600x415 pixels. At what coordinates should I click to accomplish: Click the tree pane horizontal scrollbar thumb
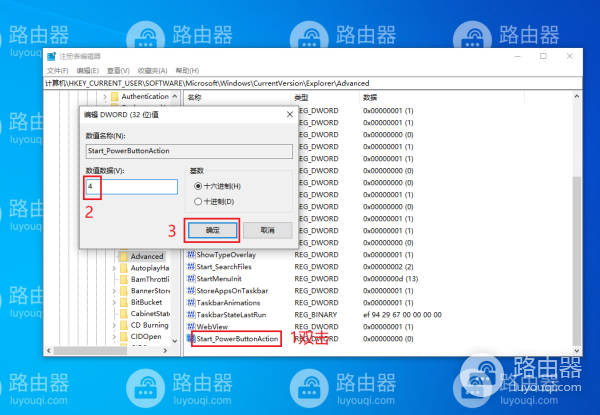pyautogui.click(x=90, y=350)
